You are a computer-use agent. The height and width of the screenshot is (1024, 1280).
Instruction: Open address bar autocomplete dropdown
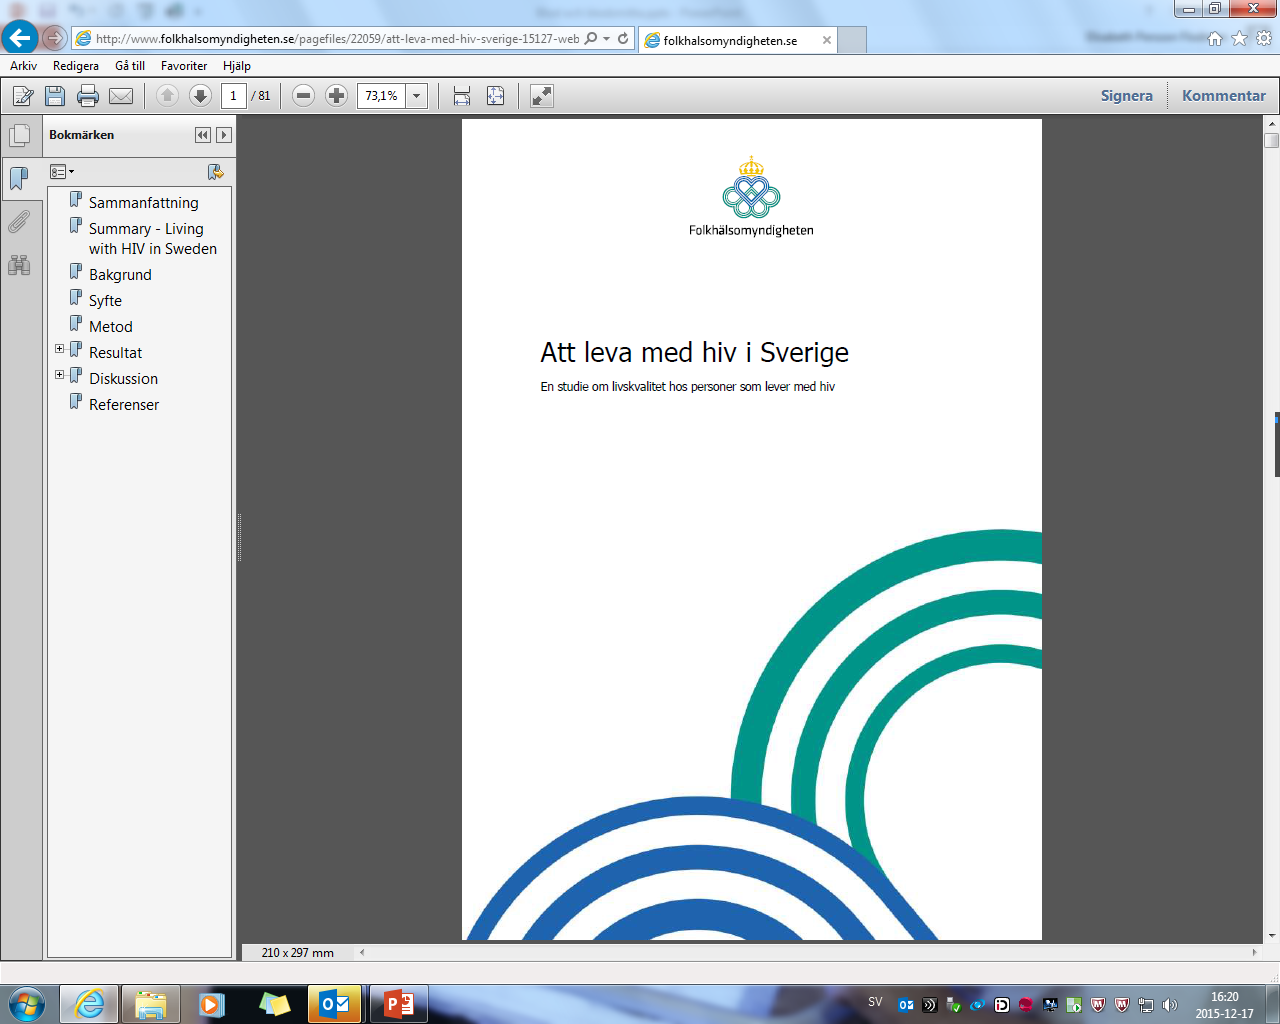coord(606,39)
